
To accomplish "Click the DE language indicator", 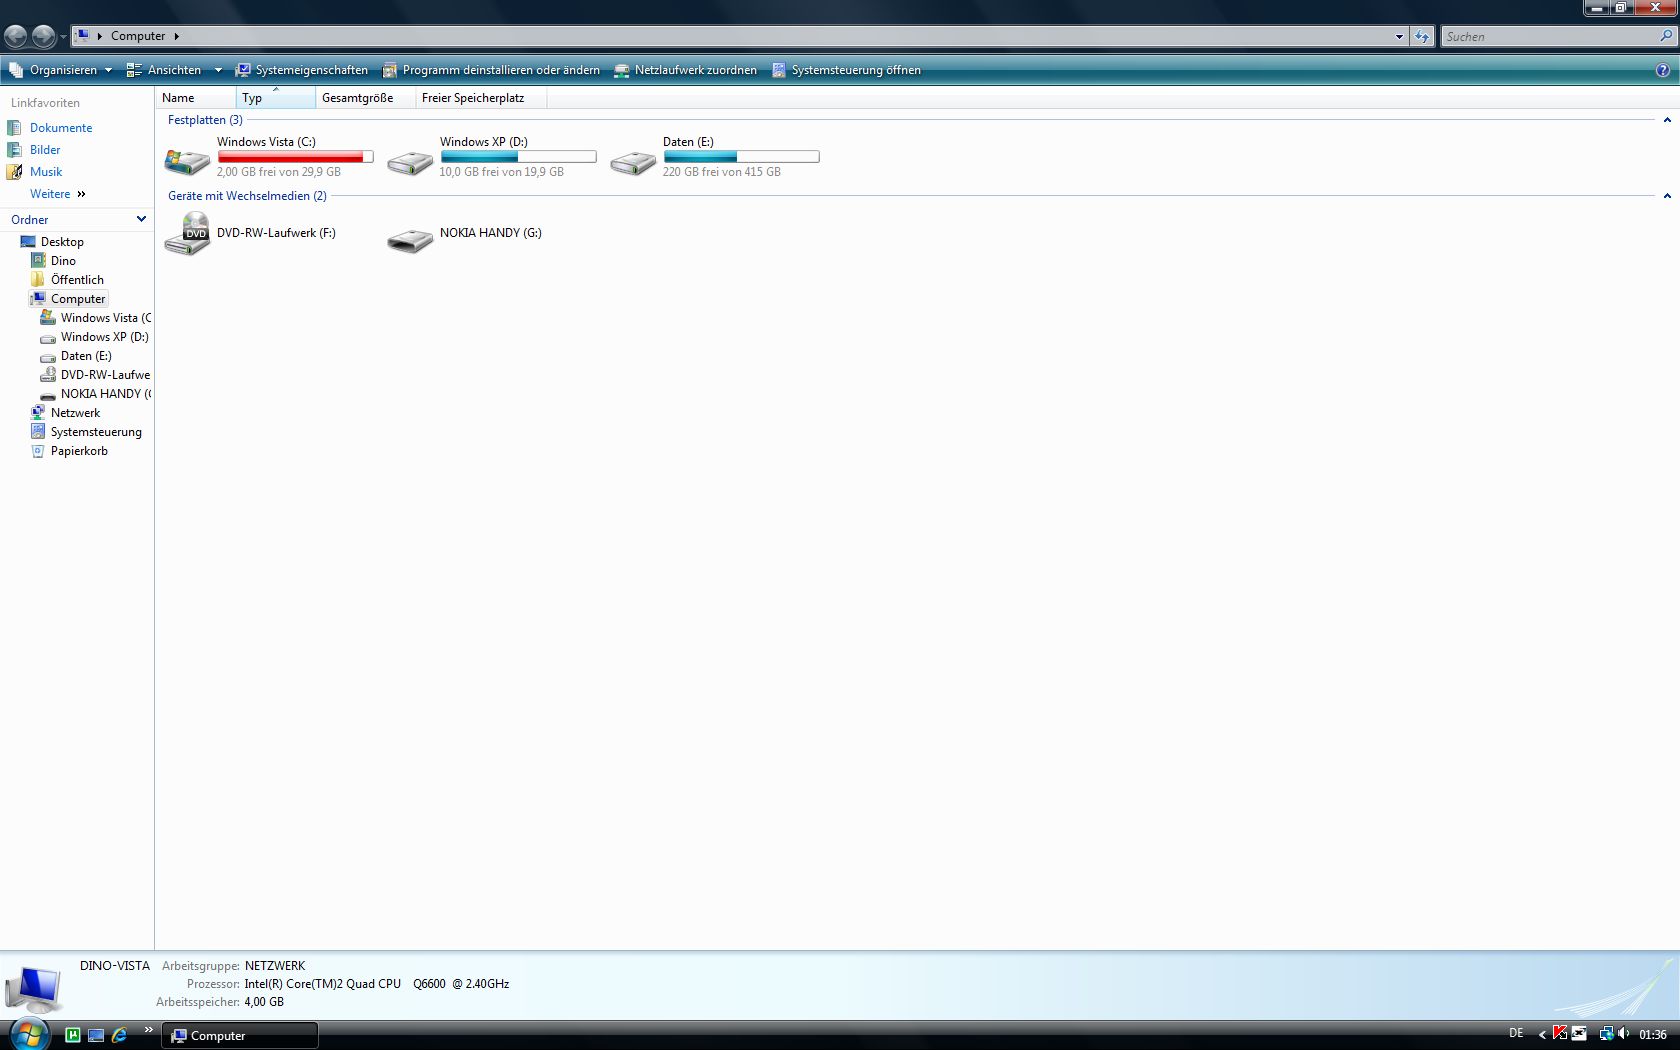I will click(x=1516, y=1034).
